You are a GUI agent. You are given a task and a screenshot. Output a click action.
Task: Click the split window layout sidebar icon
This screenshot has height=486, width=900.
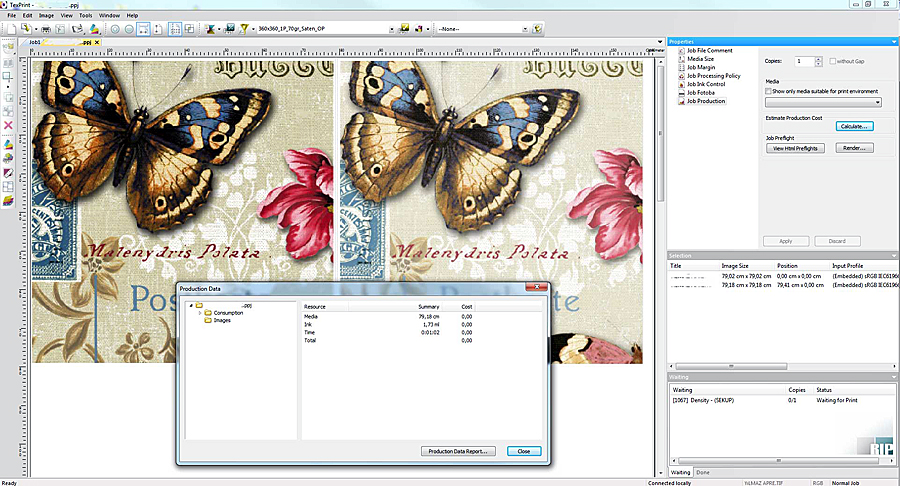(x=8, y=186)
